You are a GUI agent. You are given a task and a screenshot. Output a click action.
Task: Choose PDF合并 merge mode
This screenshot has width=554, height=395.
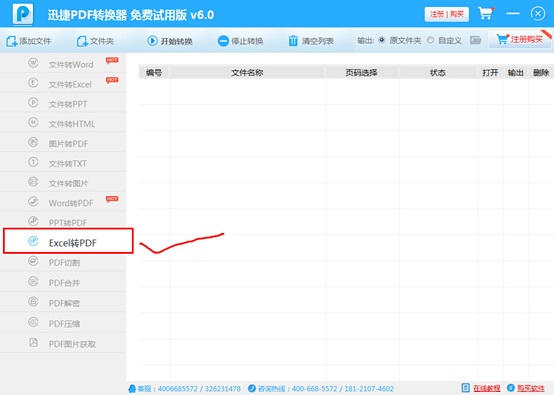[63, 282]
